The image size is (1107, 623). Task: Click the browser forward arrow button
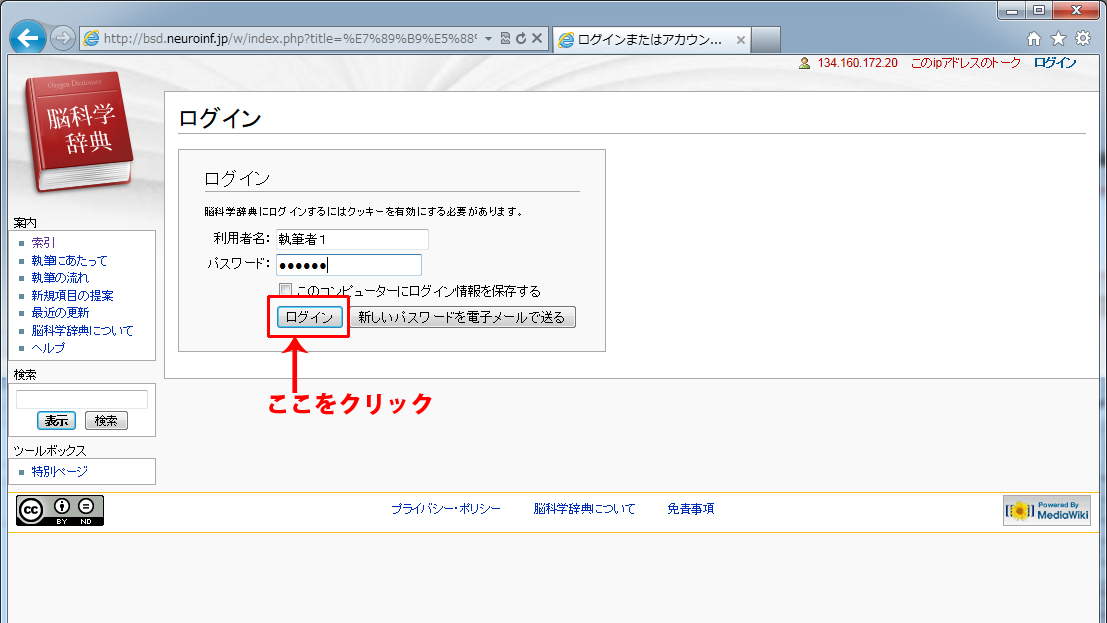click(62, 39)
